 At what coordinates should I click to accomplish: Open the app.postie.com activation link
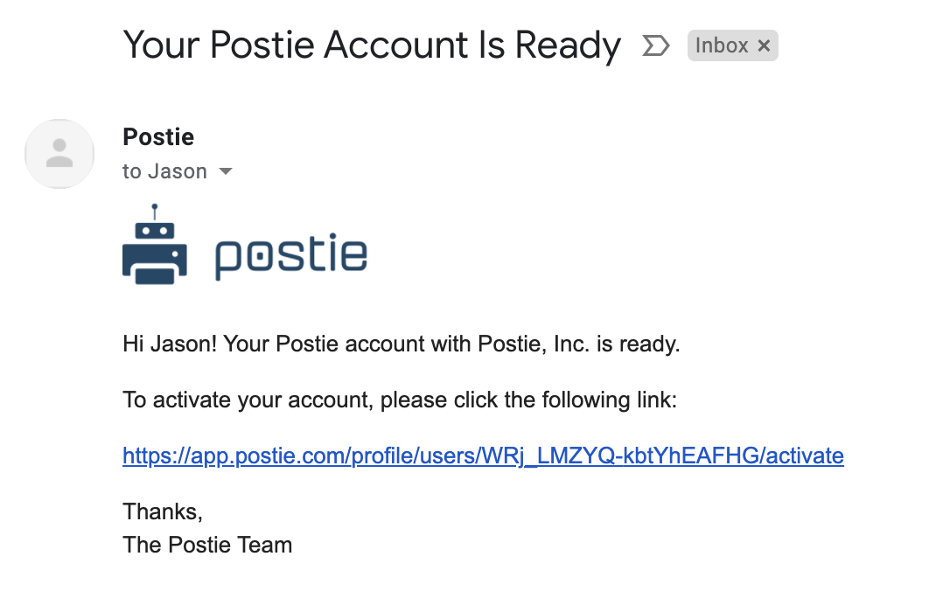[x=483, y=457]
